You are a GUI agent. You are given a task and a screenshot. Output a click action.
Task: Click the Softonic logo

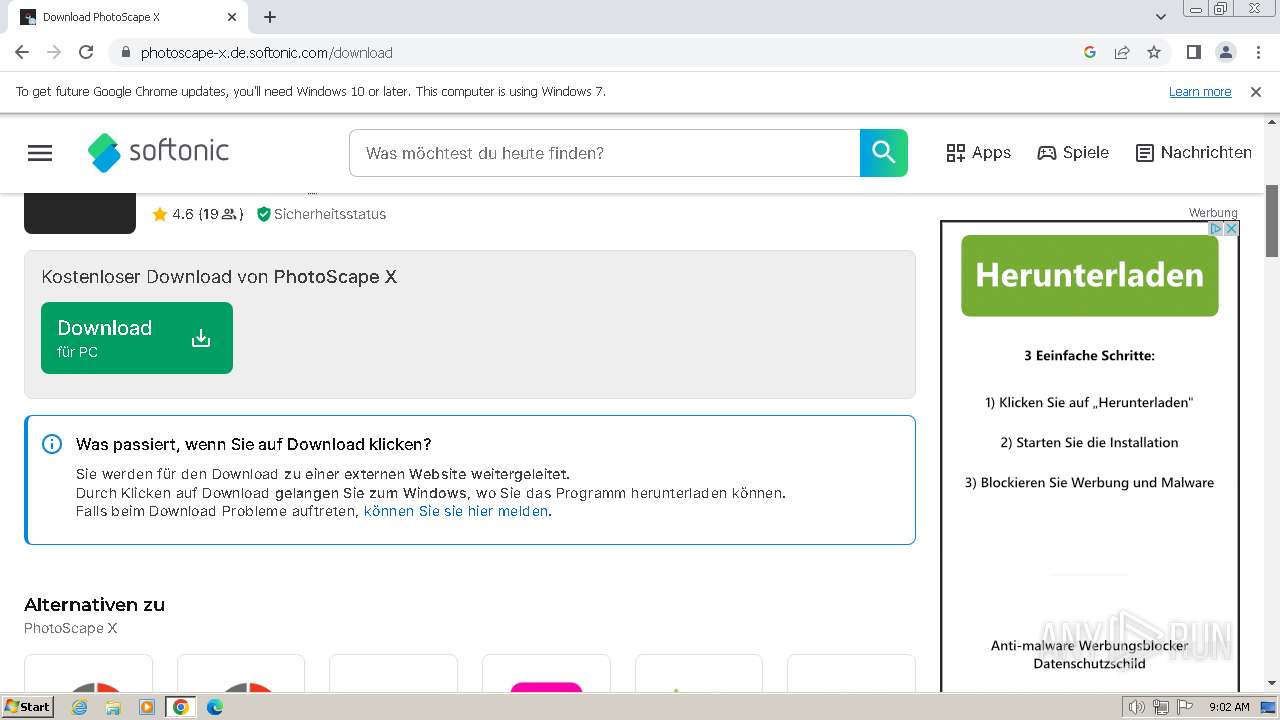[x=158, y=152]
